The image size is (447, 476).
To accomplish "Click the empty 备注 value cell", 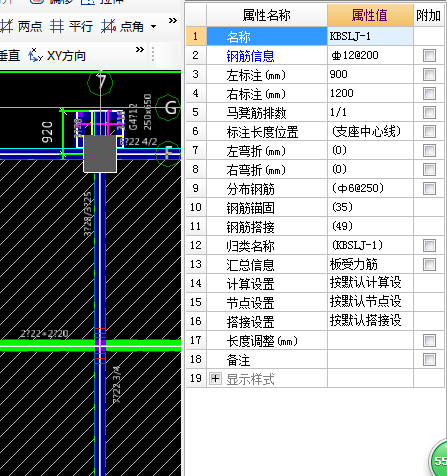I will [370, 359].
